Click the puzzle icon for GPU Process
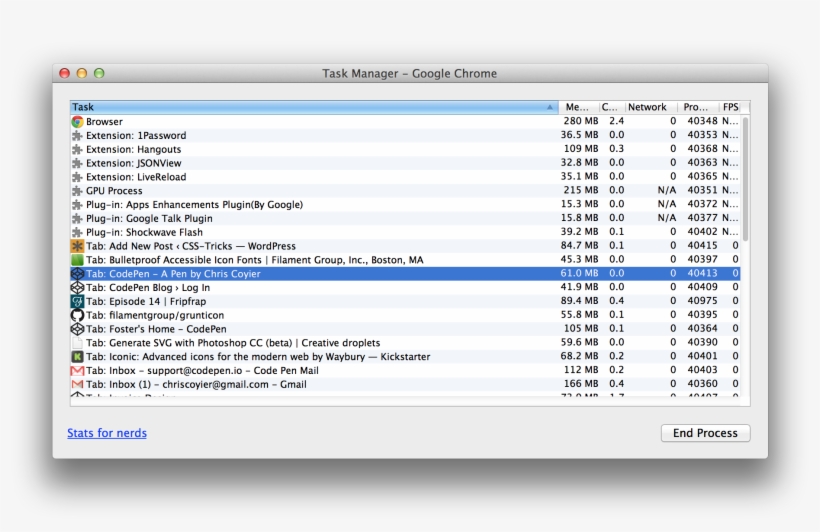 [x=77, y=190]
